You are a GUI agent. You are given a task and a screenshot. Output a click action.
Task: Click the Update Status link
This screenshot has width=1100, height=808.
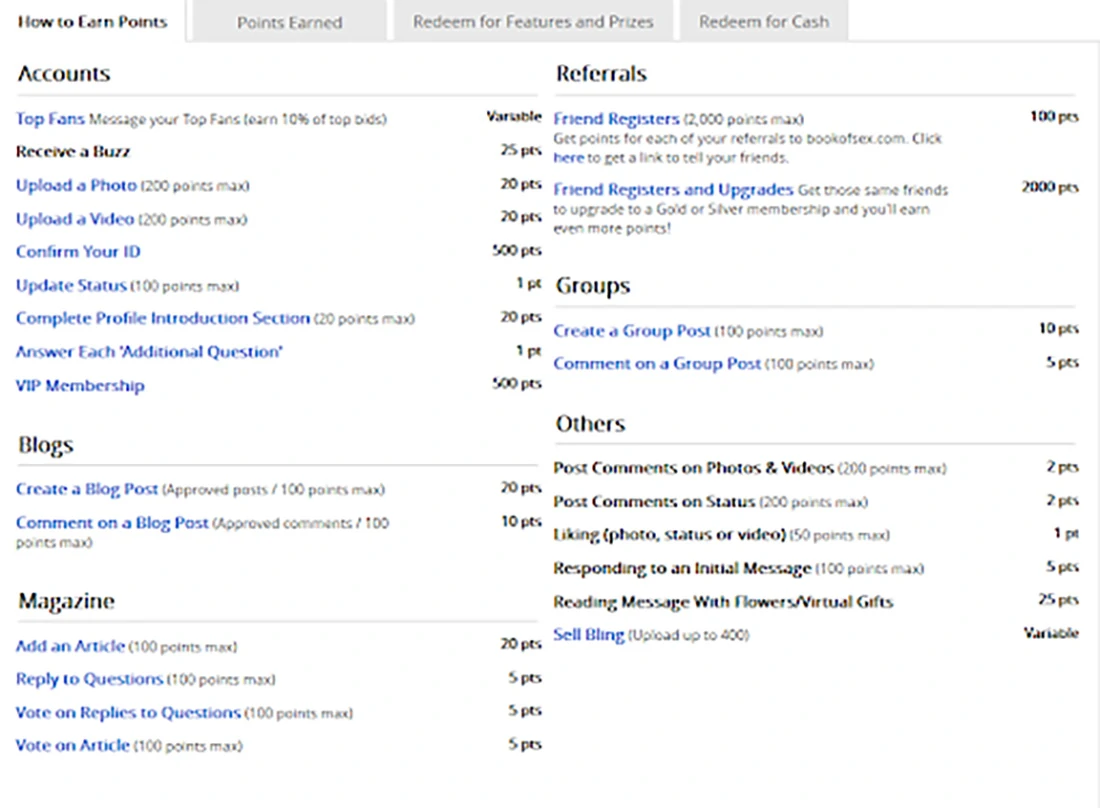71,285
